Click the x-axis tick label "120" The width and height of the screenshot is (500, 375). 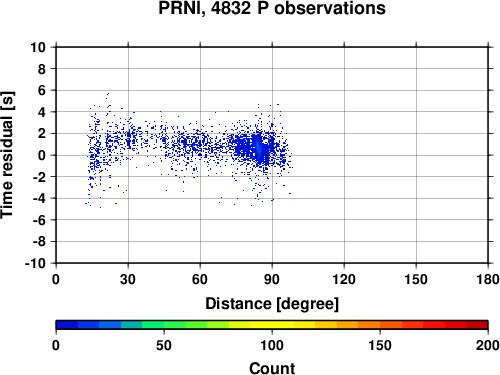pyautogui.click(x=344, y=279)
